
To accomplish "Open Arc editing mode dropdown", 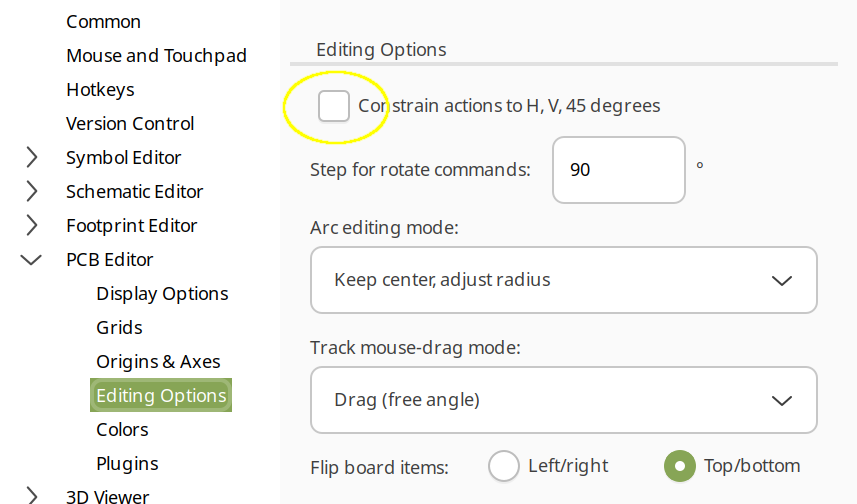I will (564, 280).
